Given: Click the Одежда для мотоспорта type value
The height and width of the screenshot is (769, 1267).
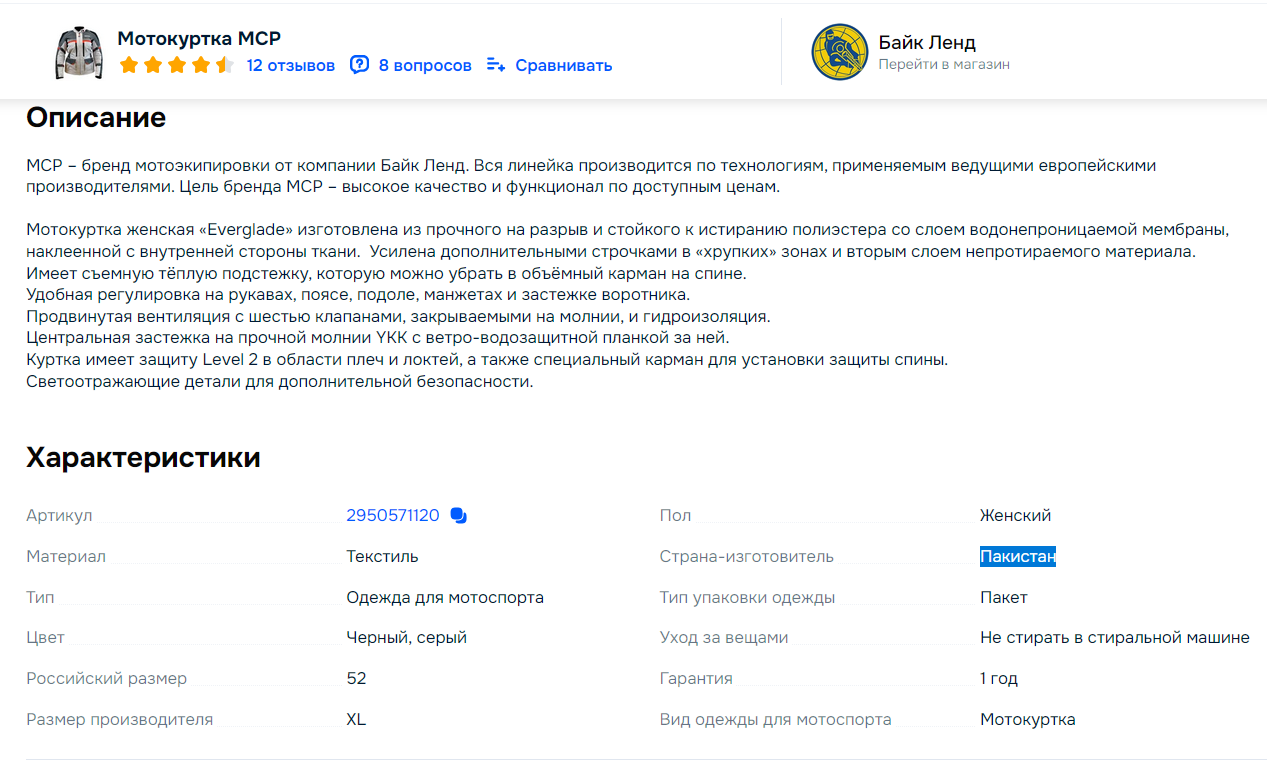Looking at the screenshot, I should coord(445,598).
